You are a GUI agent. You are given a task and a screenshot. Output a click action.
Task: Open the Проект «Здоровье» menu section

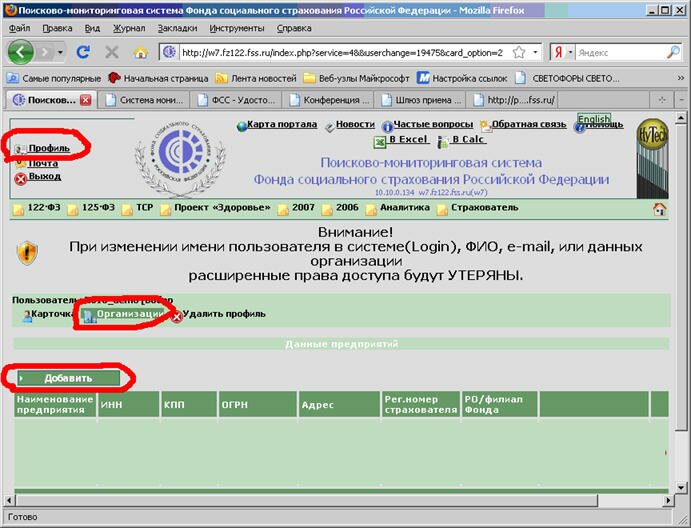click(222, 208)
